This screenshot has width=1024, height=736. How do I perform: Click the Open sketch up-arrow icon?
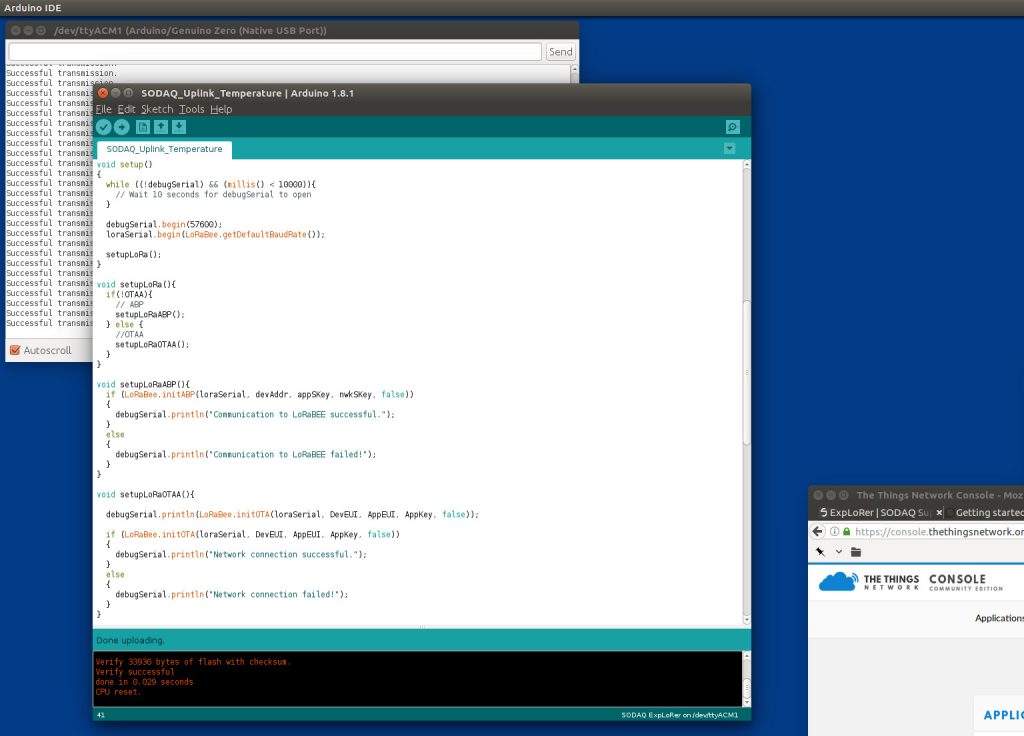pos(161,127)
